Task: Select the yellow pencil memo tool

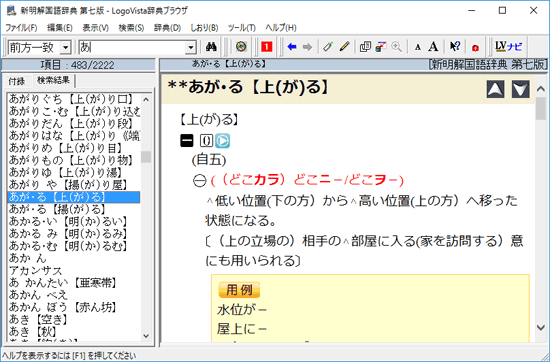Action: point(344,47)
